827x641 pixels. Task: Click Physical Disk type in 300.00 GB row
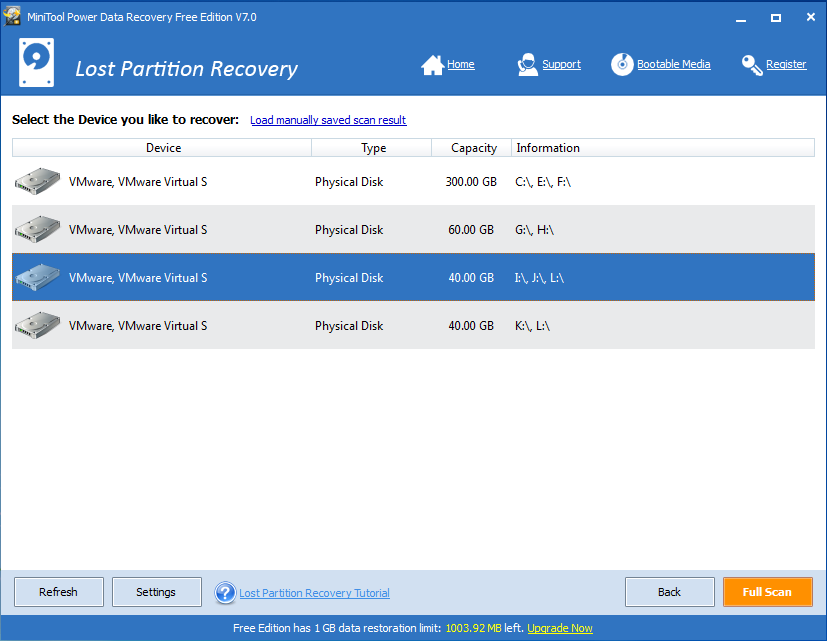click(349, 181)
